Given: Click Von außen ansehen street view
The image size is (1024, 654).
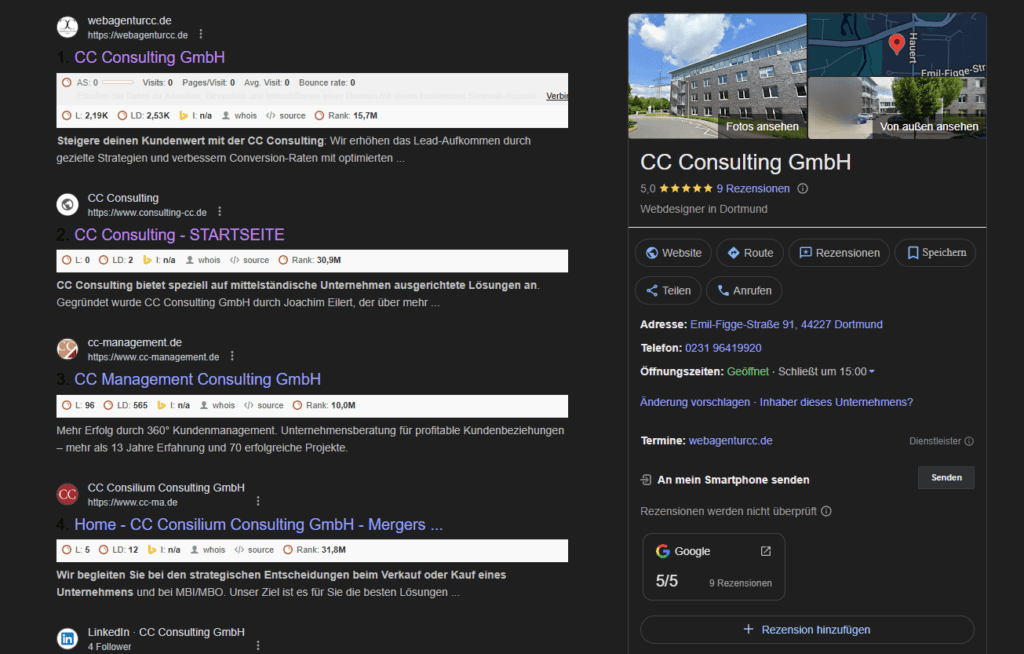Looking at the screenshot, I should pos(897,108).
